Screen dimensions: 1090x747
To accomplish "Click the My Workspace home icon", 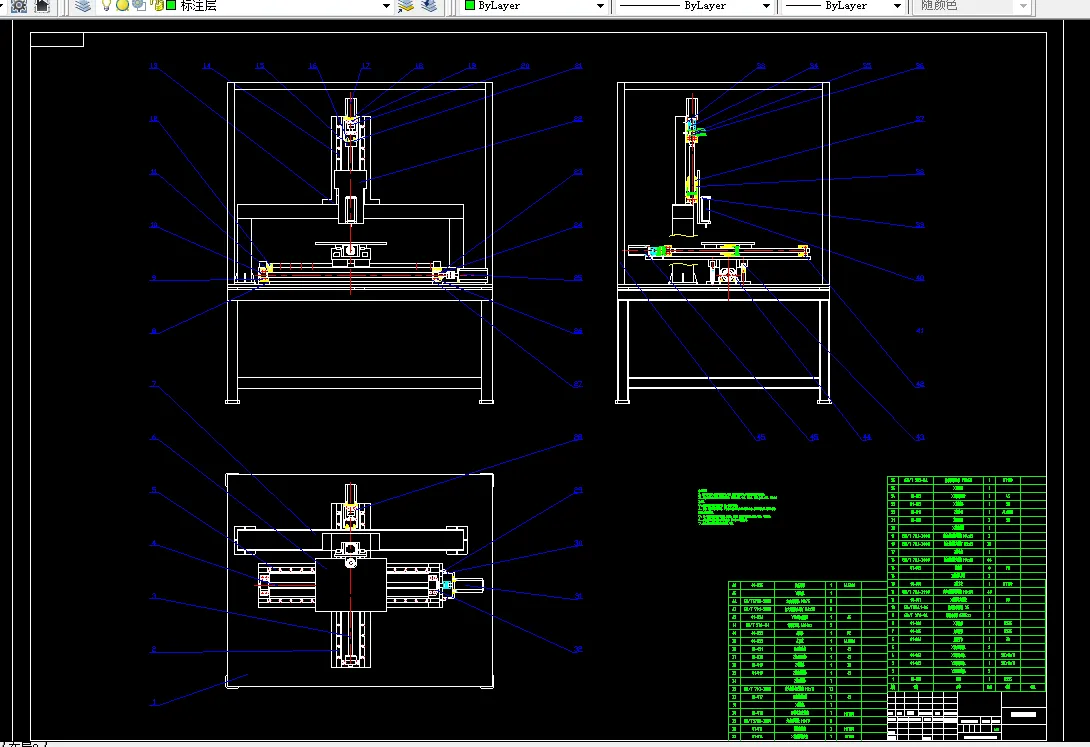I will tap(42, 6).
